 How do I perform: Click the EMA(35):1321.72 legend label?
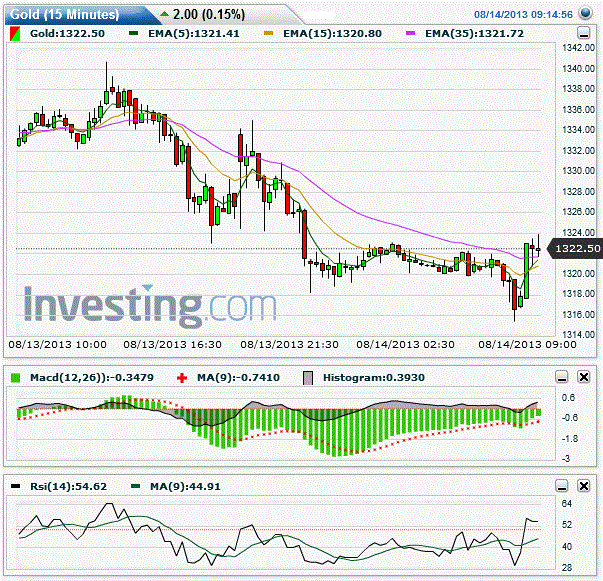tap(474, 33)
